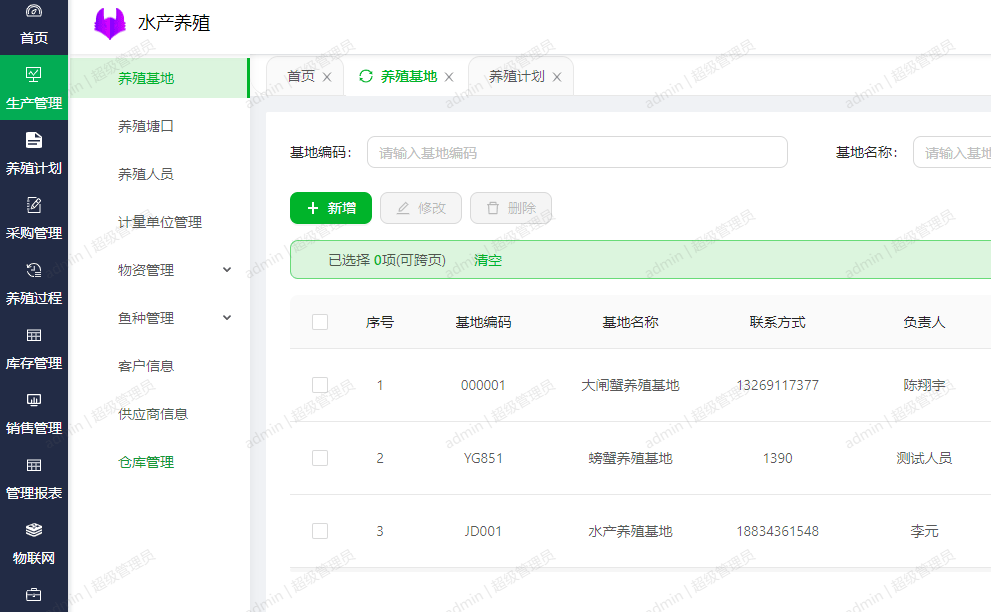Open the 首页 dashboard icon in sidebar
This screenshot has width=991, height=612.
pyautogui.click(x=33, y=11)
